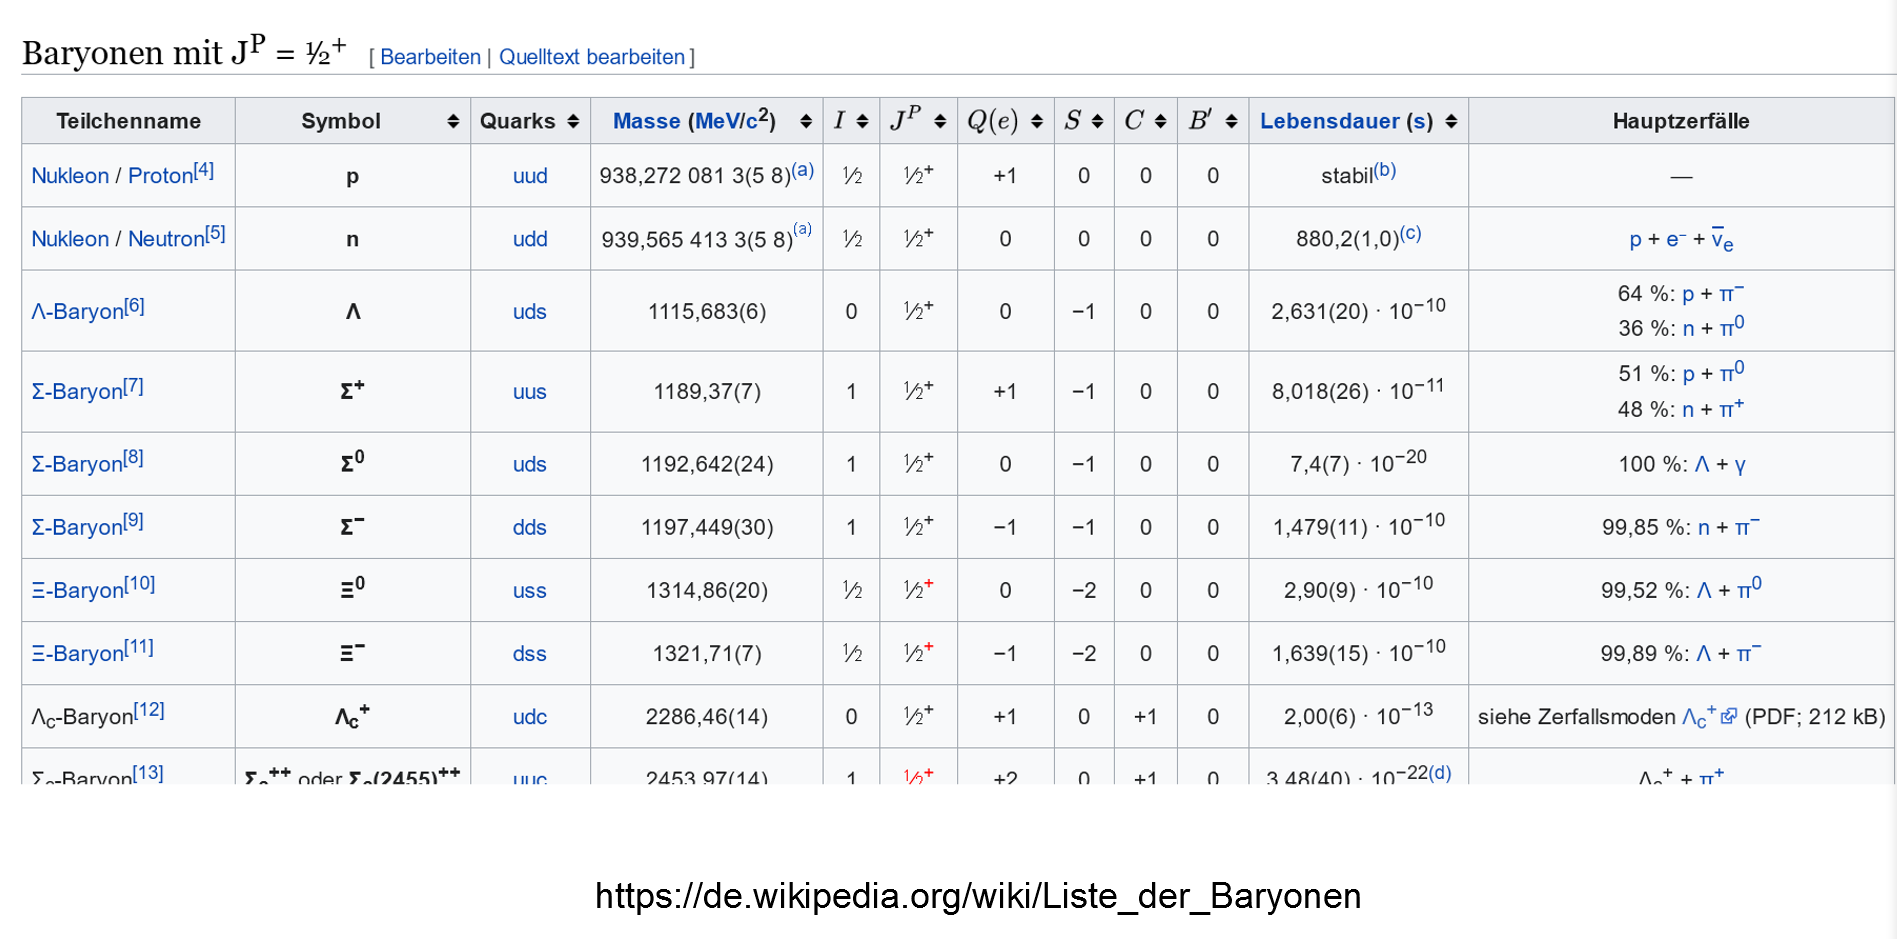Select mass value 2286,46(14)
Image resolution: width=1897 pixels, height=939 pixels.
click(707, 717)
